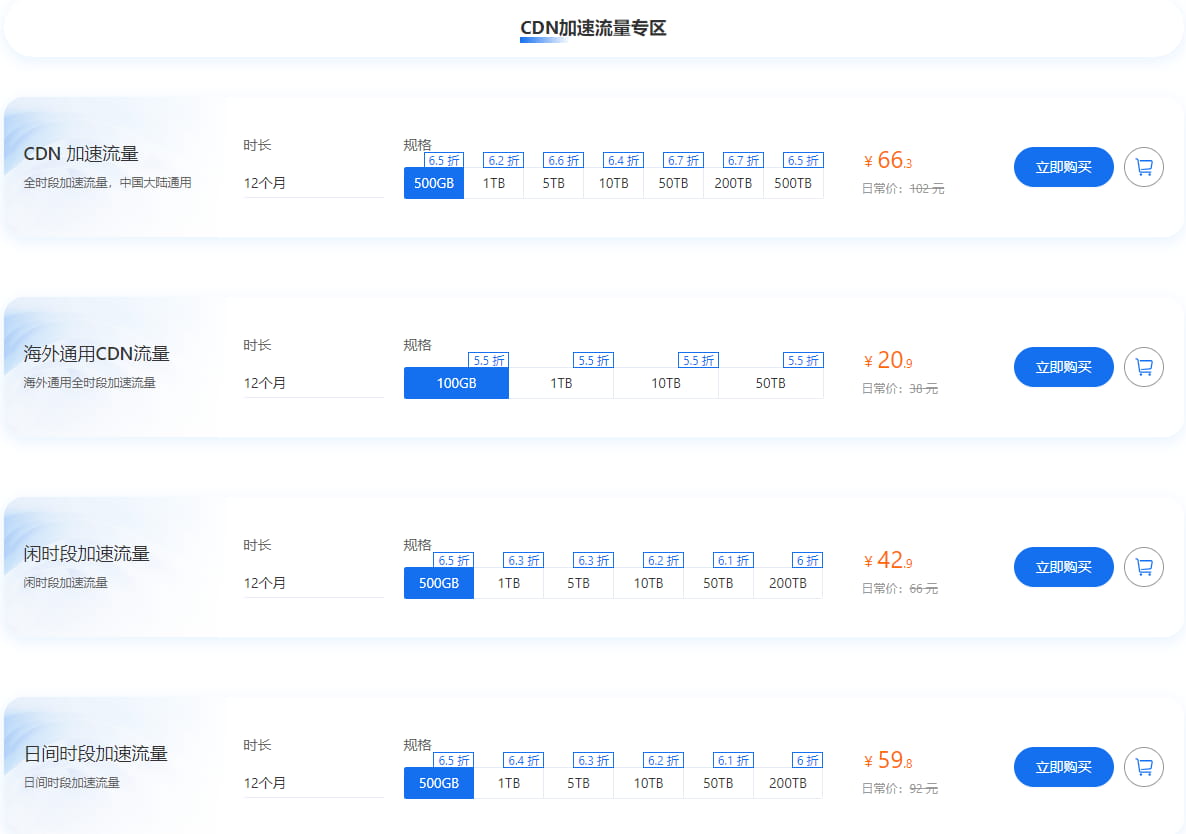Click the cart icon beside 日间时段加速流量
Image resolution: width=1186 pixels, height=834 pixels.
(1143, 767)
